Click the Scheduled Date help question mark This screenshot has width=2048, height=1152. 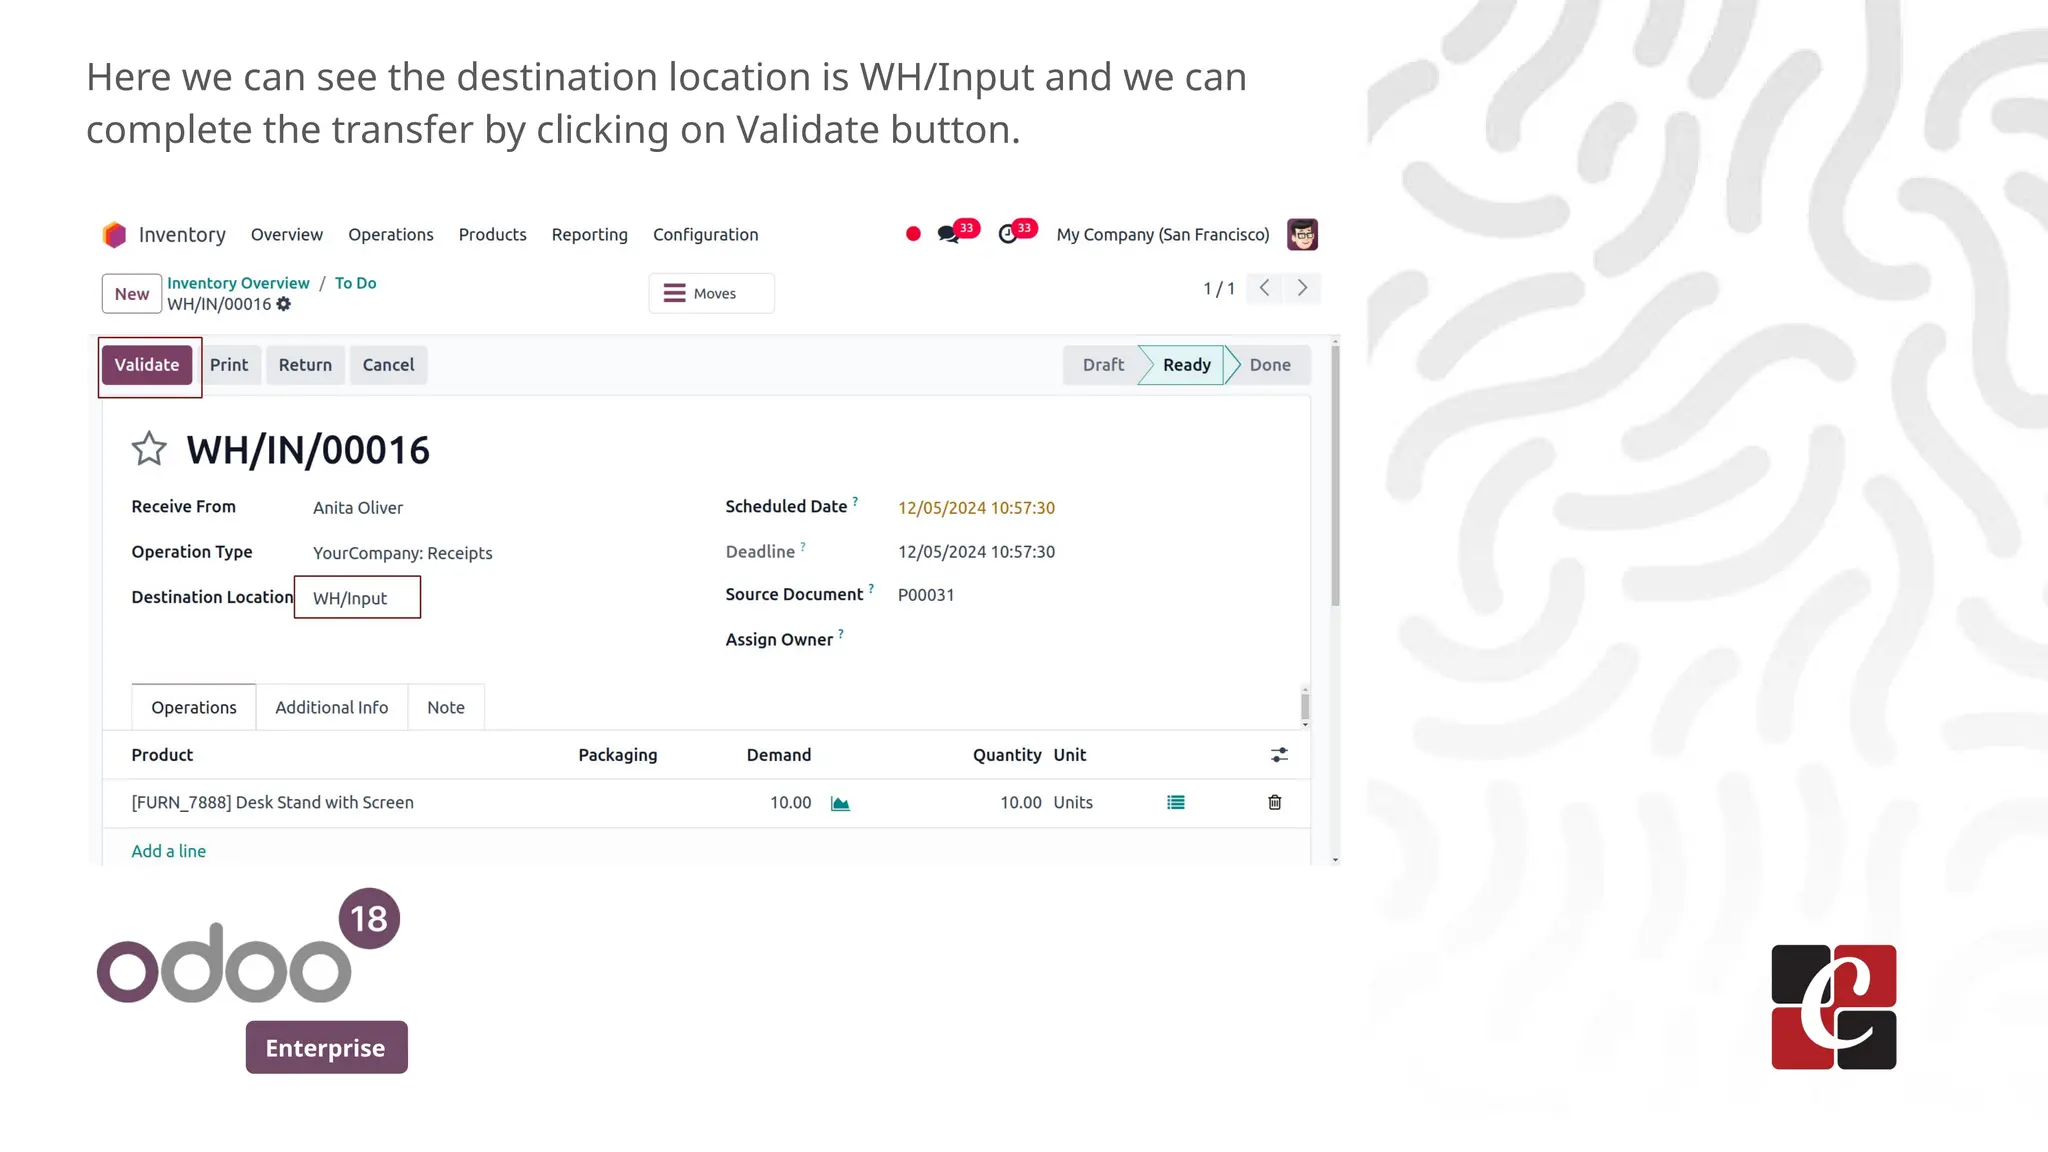pyautogui.click(x=855, y=501)
